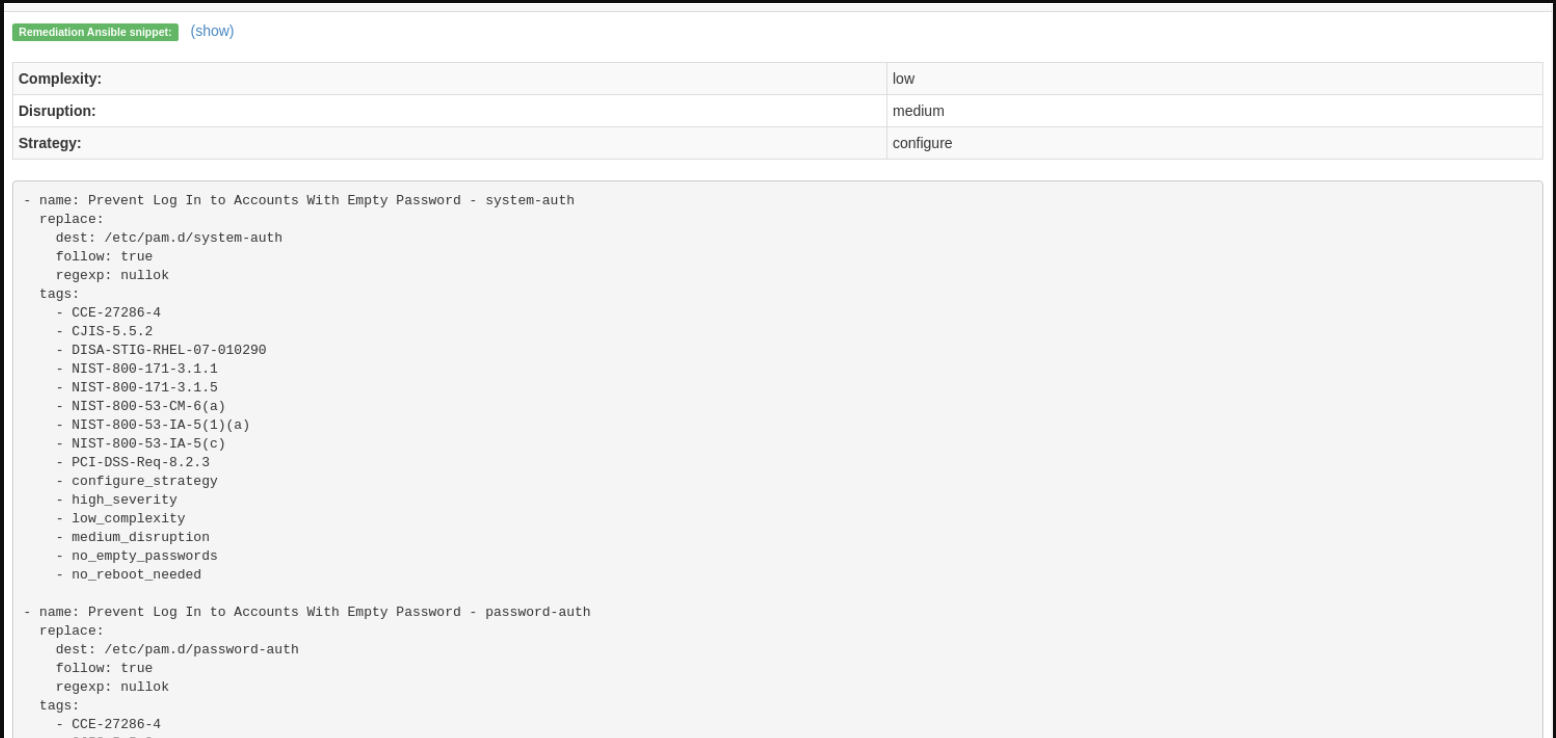Click the (show) link for Ansible snippet
The width and height of the screenshot is (1556, 738).
212,31
